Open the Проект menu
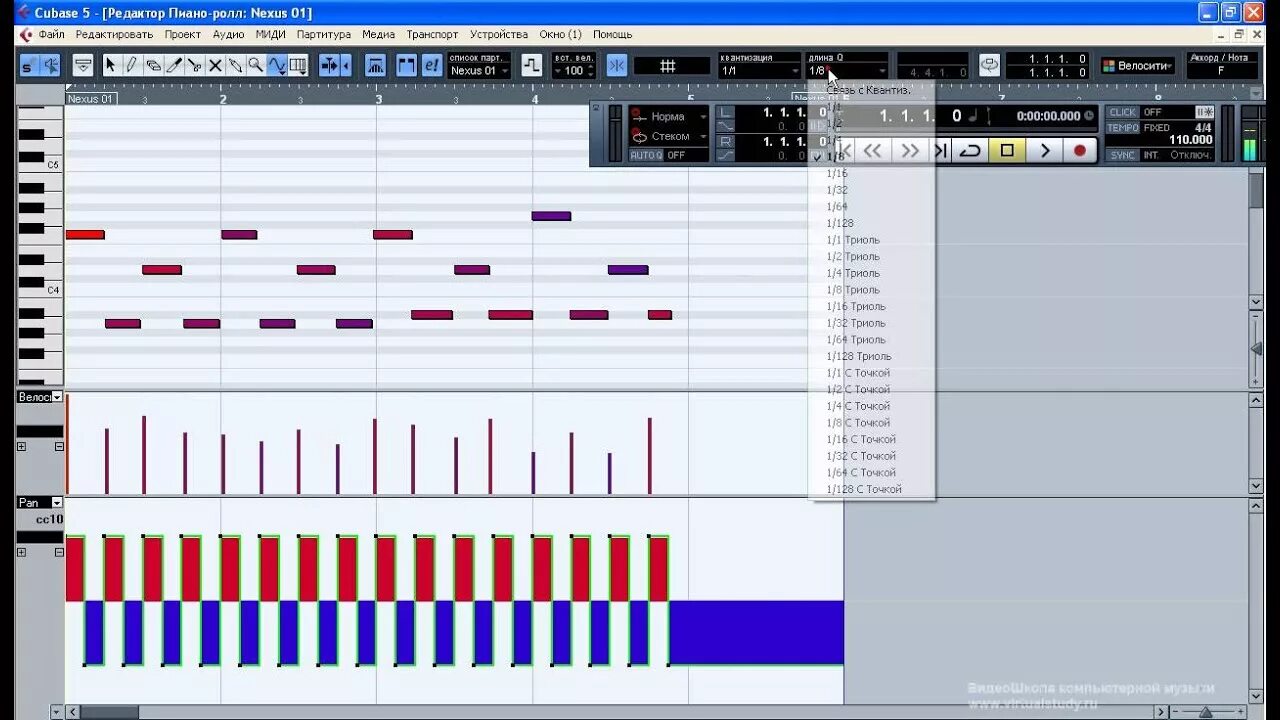The width and height of the screenshot is (1280, 720). (183, 34)
